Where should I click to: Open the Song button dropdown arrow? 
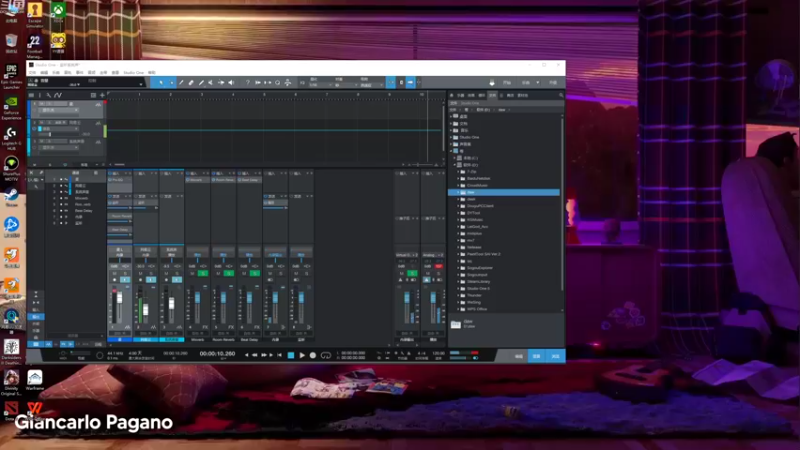[x=537, y=83]
